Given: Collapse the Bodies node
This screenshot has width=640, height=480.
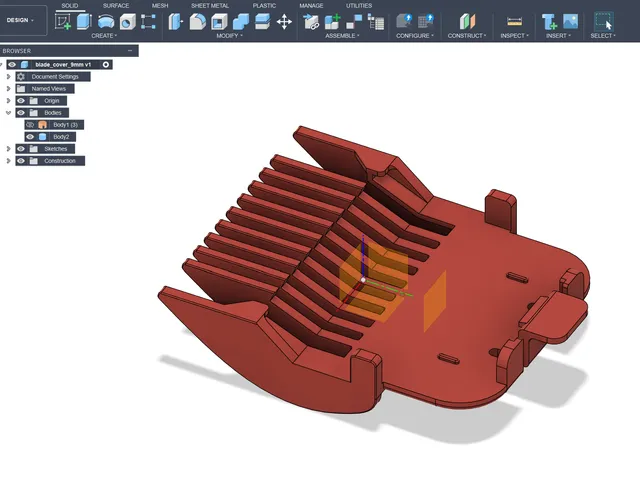Looking at the screenshot, I should point(8,113).
